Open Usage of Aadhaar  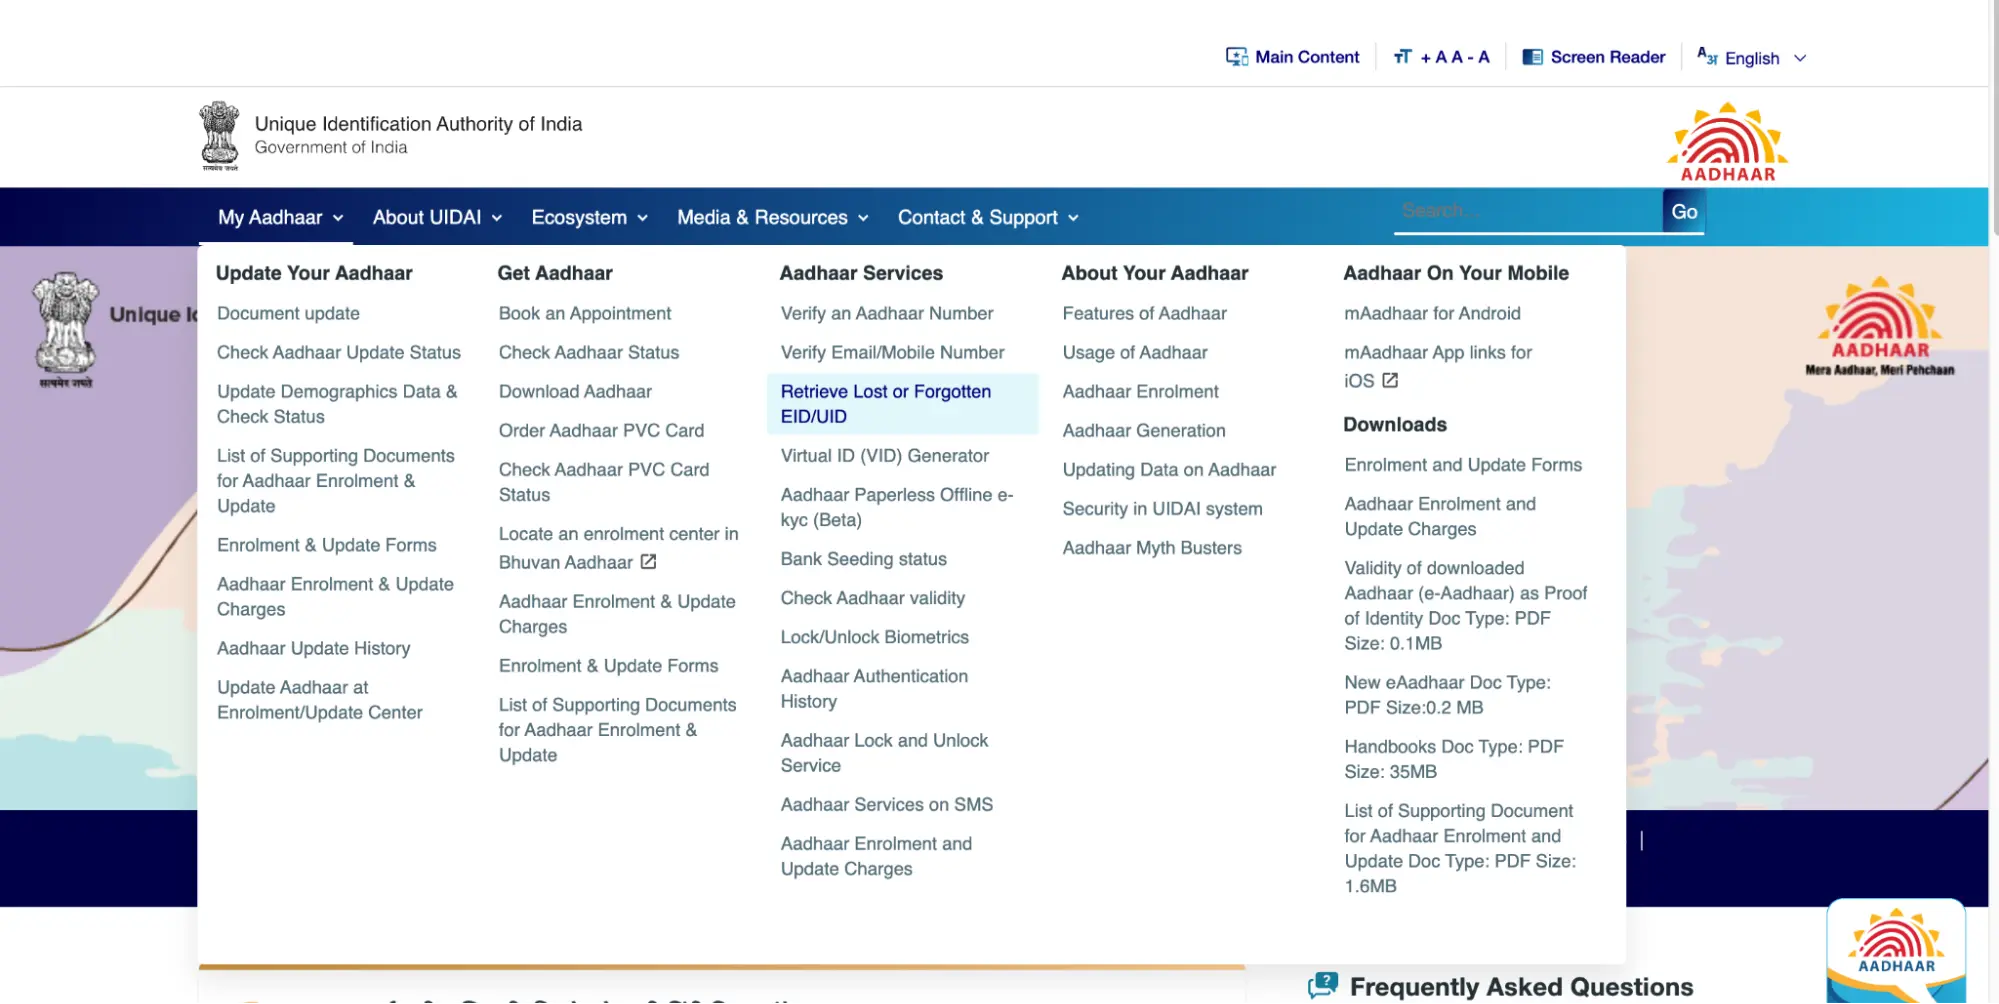[1134, 352]
